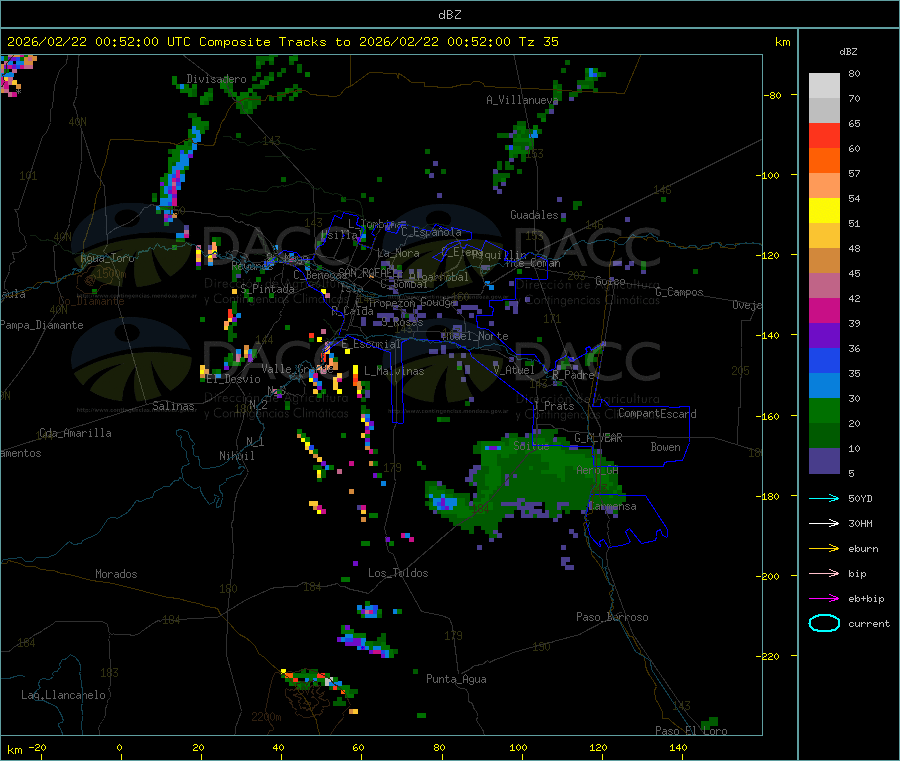Click the 'Cda_Amarilla' place label
Image resolution: width=900 pixels, height=761 pixels.
point(75,433)
